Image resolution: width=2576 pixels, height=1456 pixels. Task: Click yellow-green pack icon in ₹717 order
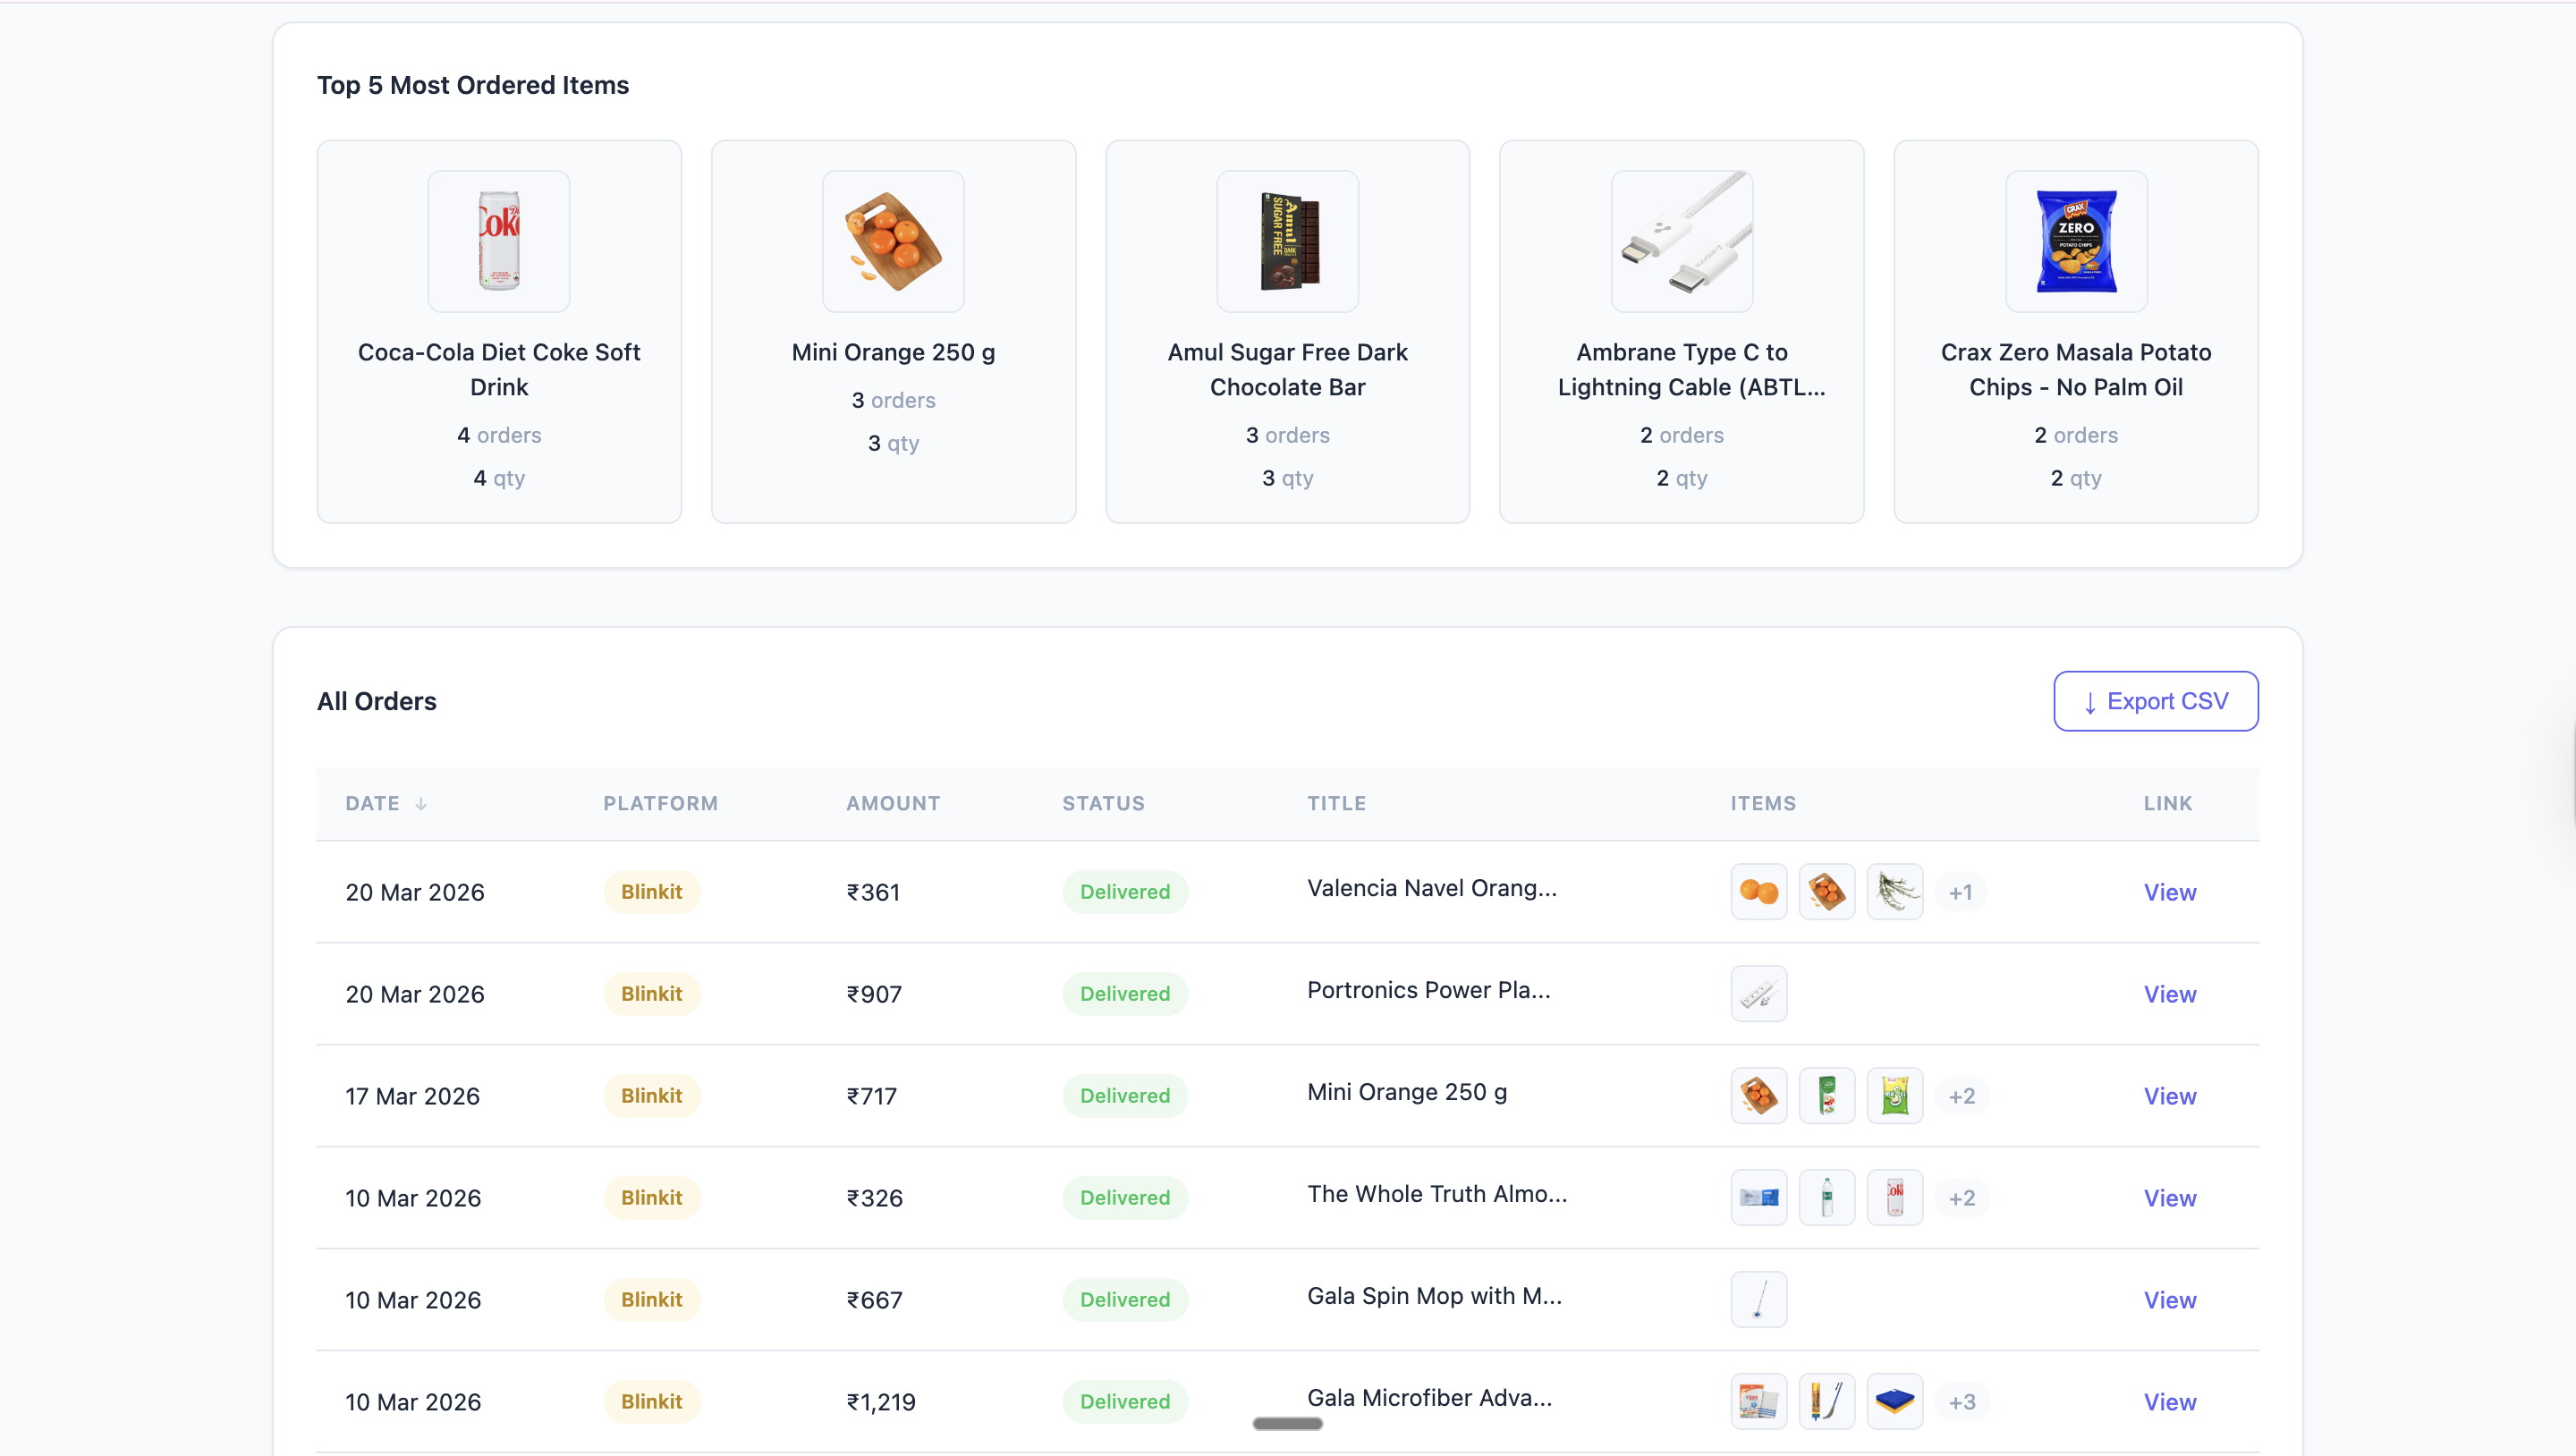1894,1096
